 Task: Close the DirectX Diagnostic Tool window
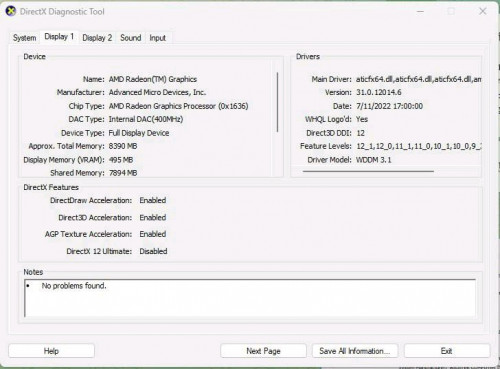click(483, 11)
